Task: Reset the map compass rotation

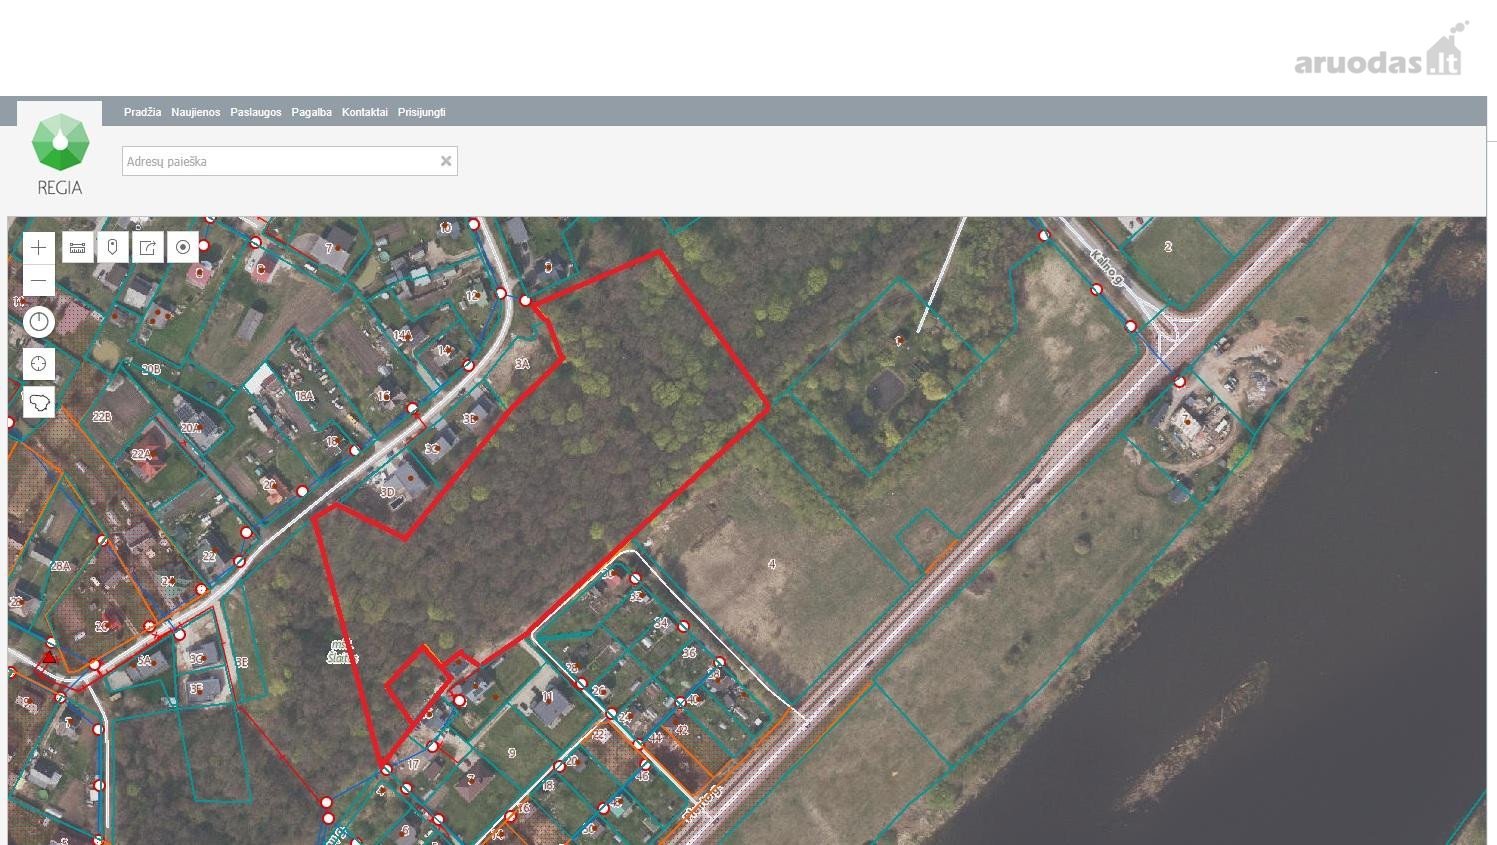Action: [x=39, y=322]
